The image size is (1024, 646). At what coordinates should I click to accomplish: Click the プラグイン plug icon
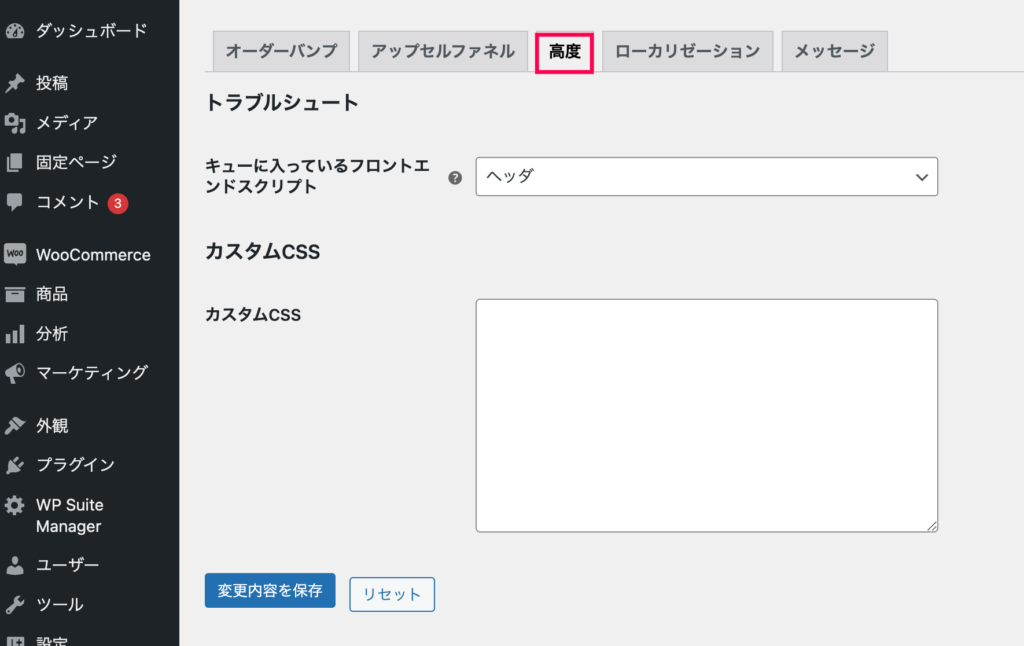click(14, 465)
